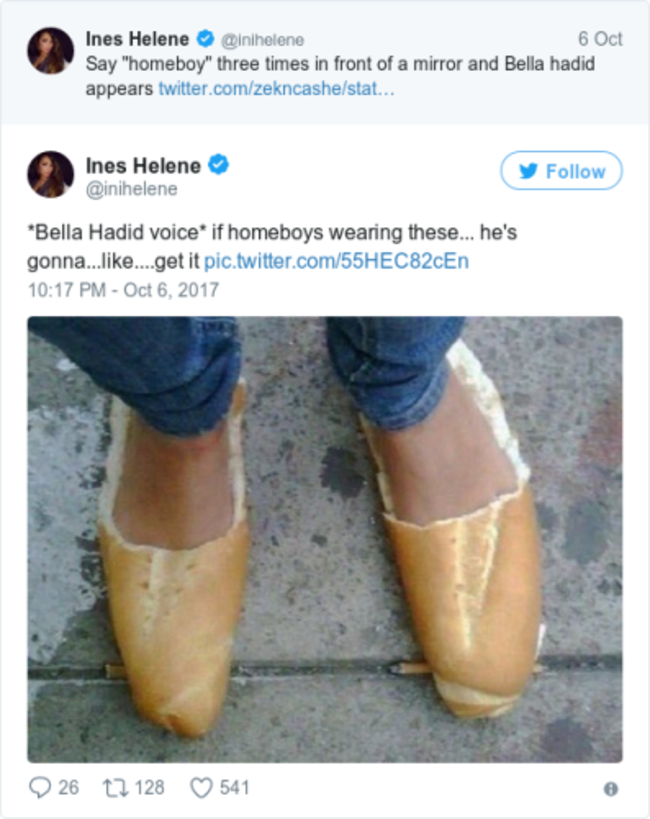Click the verified badge in the quoted header tweet
The width and height of the screenshot is (650, 819).
(x=205, y=38)
